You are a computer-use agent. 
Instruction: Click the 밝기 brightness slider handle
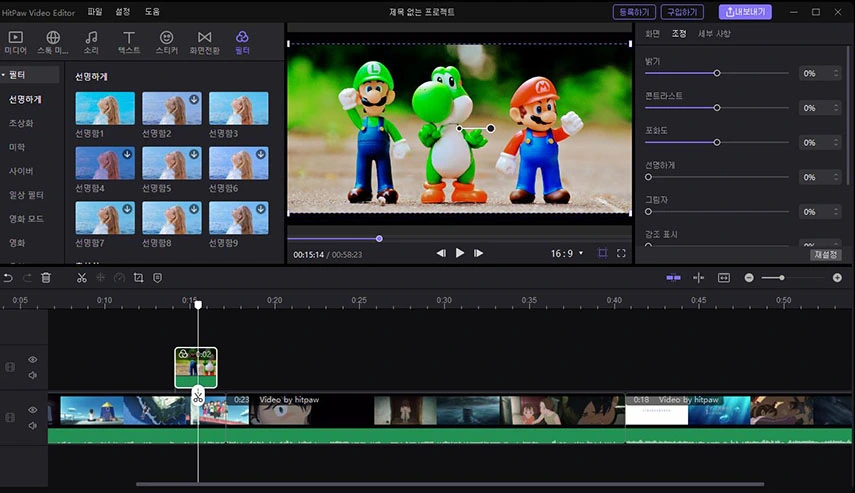point(717,73)
